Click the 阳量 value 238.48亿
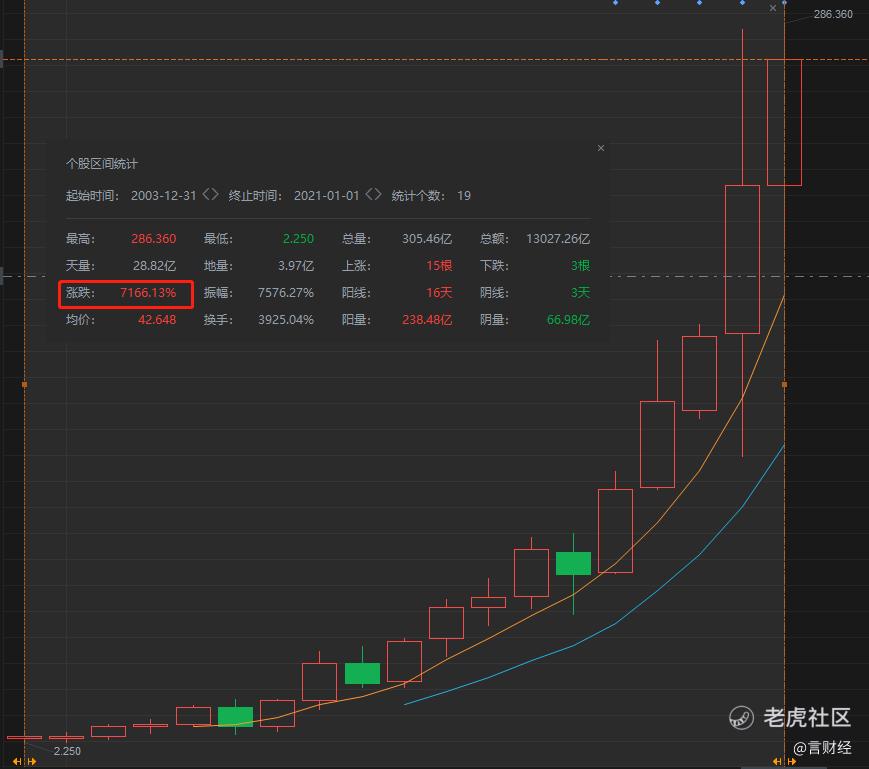This screenshot has width=869, height=769. tap(427, 320)
